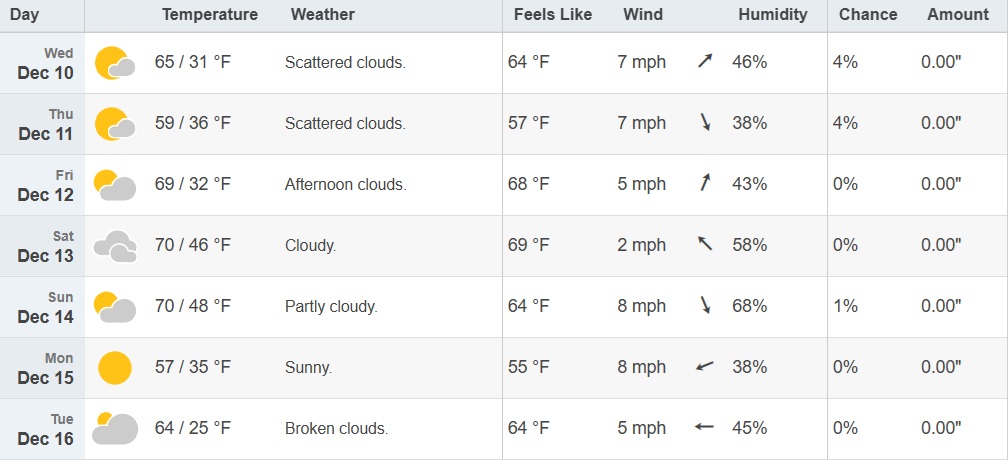Click the Tue Dec 16 broken clouds icon

click(115, 428)
